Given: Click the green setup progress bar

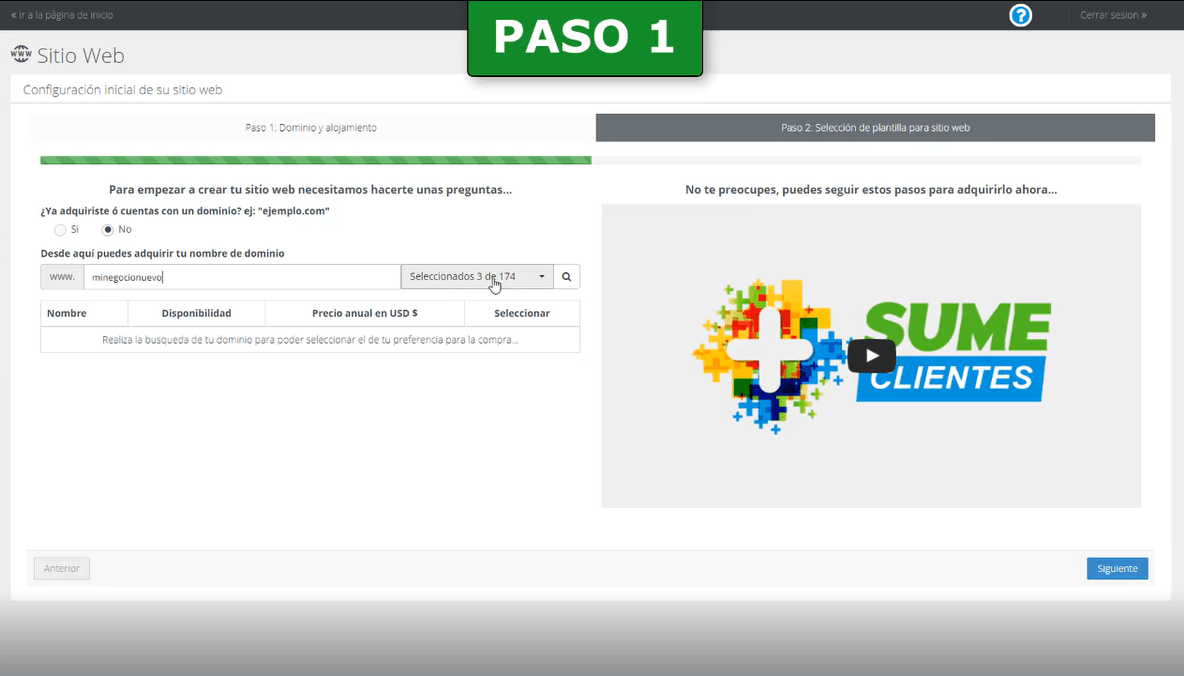Looking at the screenshot, I should [316, 160].
